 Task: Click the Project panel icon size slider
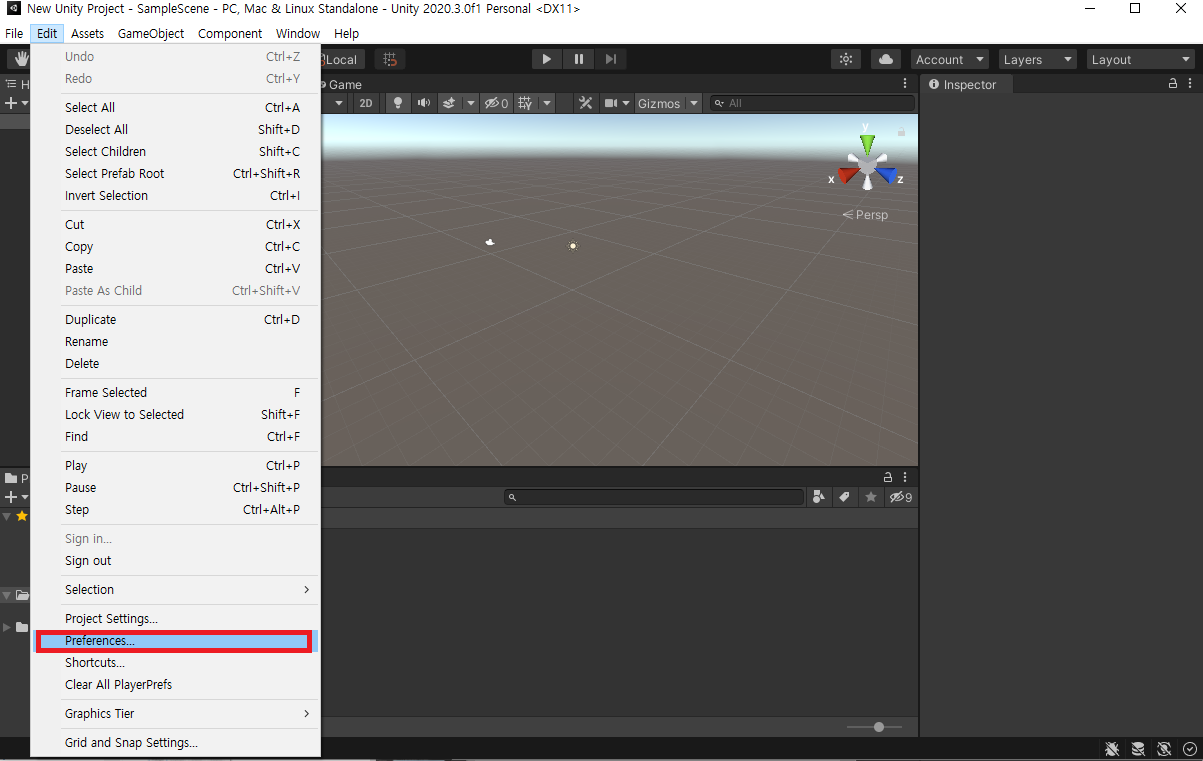(x=874, y=727)
